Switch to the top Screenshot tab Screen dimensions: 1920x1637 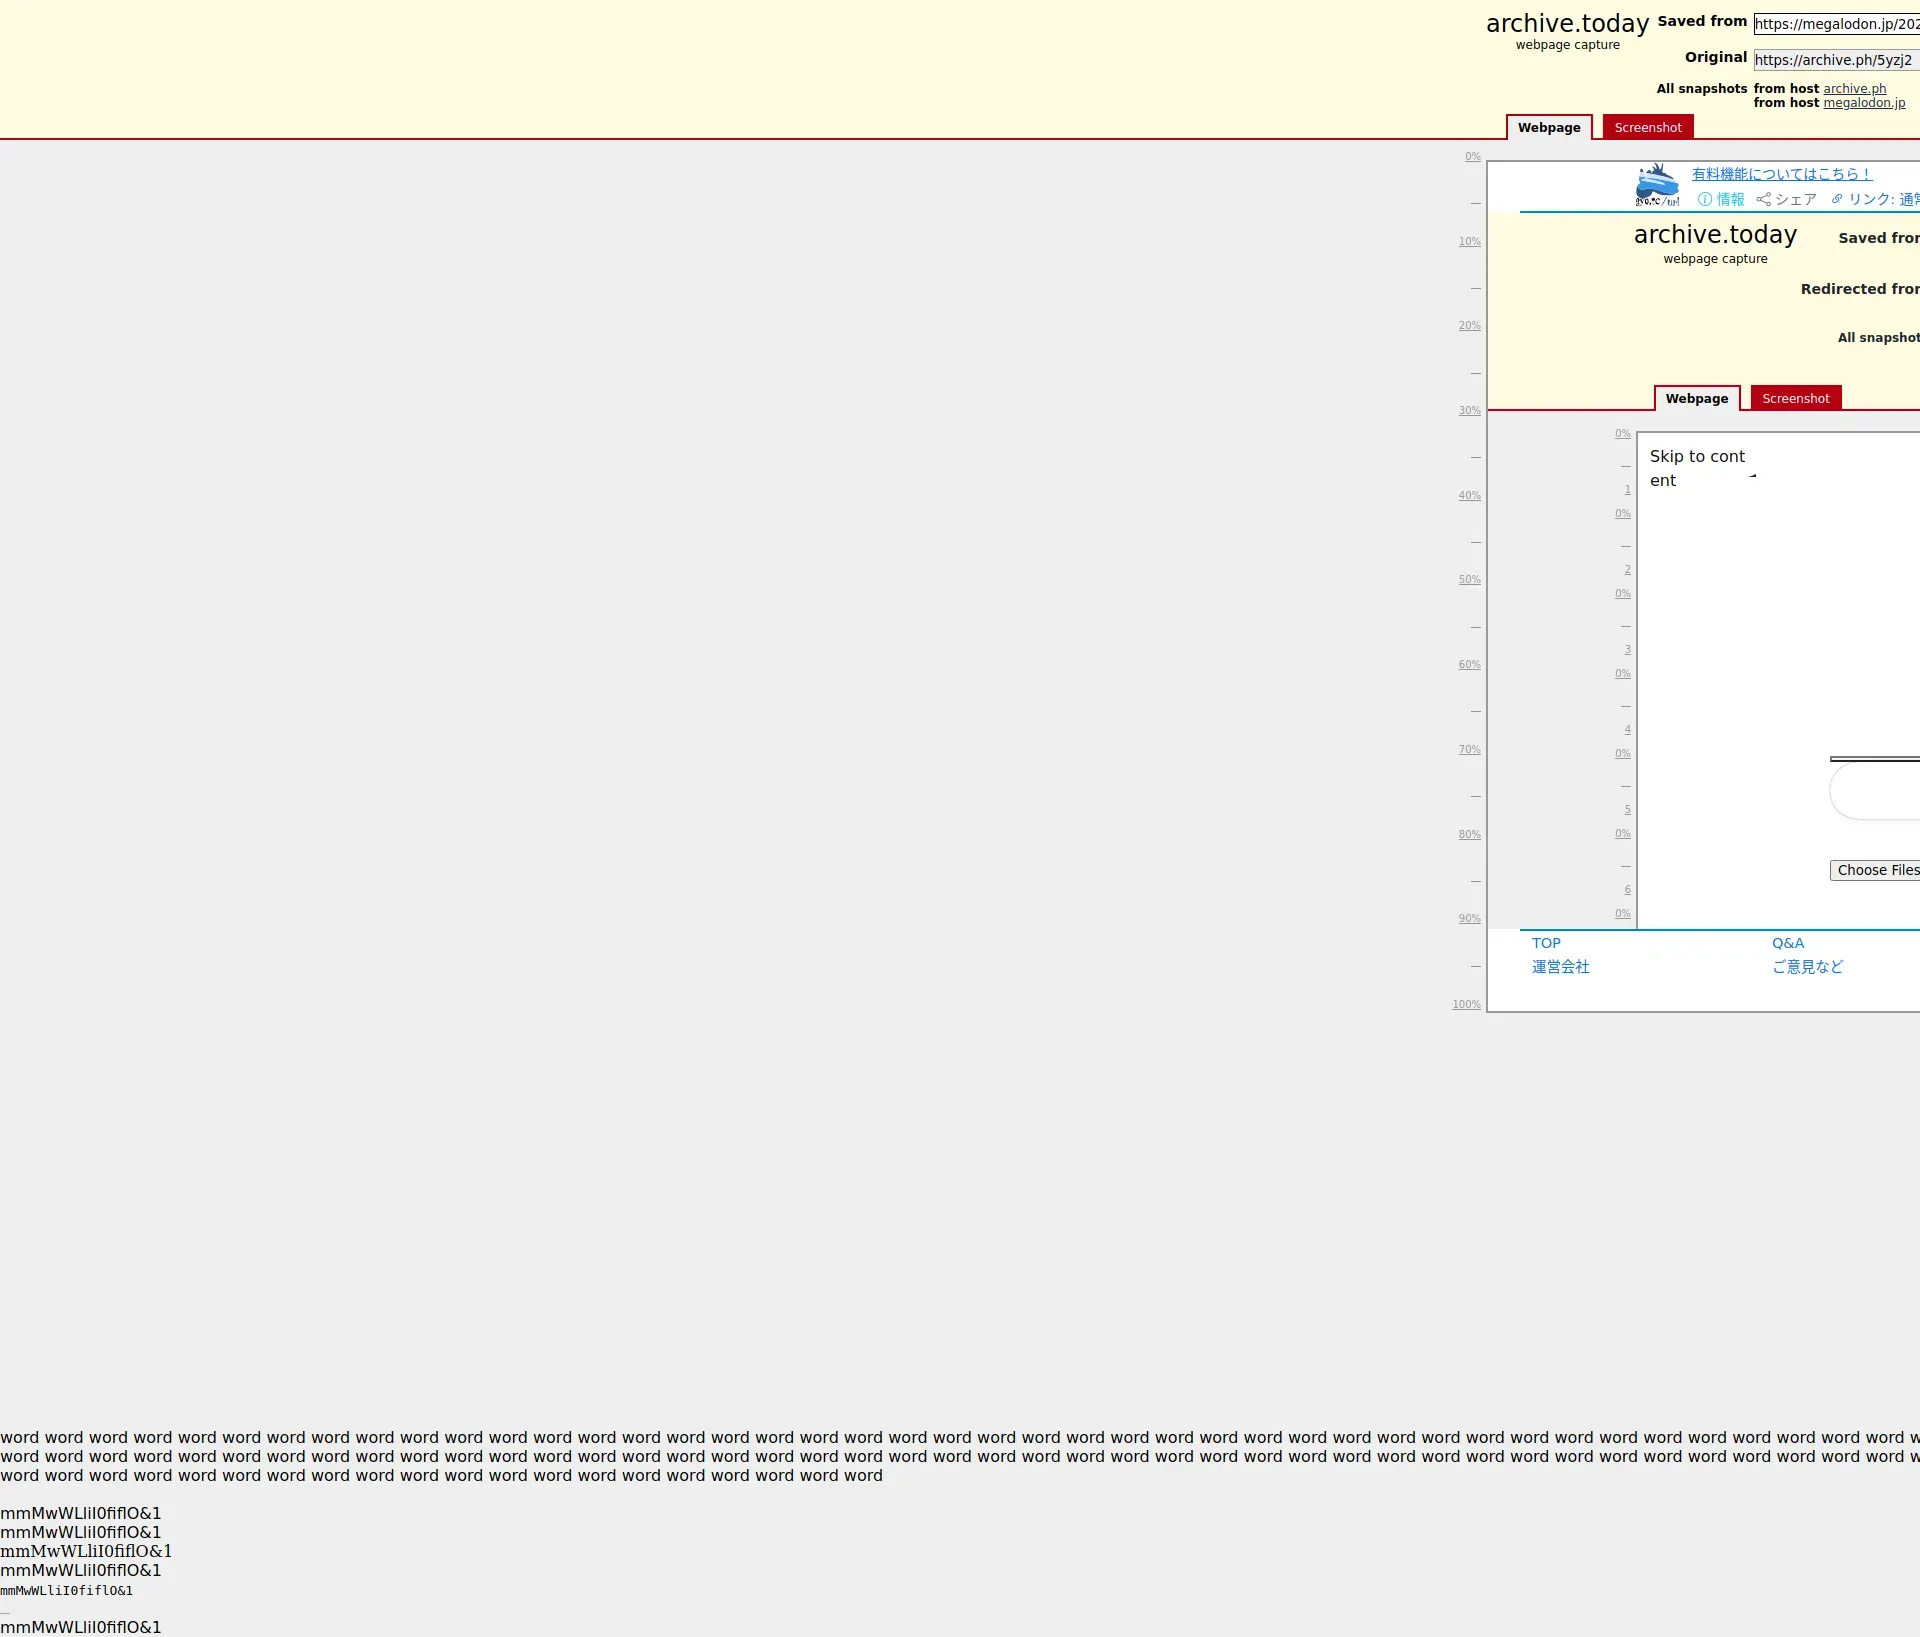pos(1647,127)
